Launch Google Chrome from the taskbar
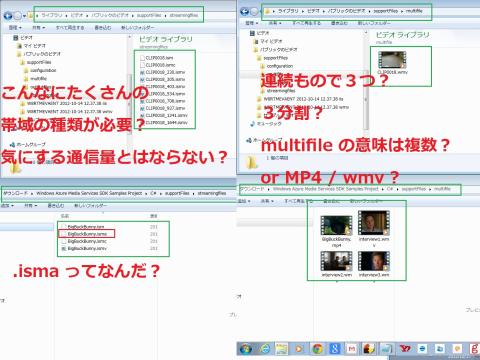The image size is (480, 360). pos(317,349)
